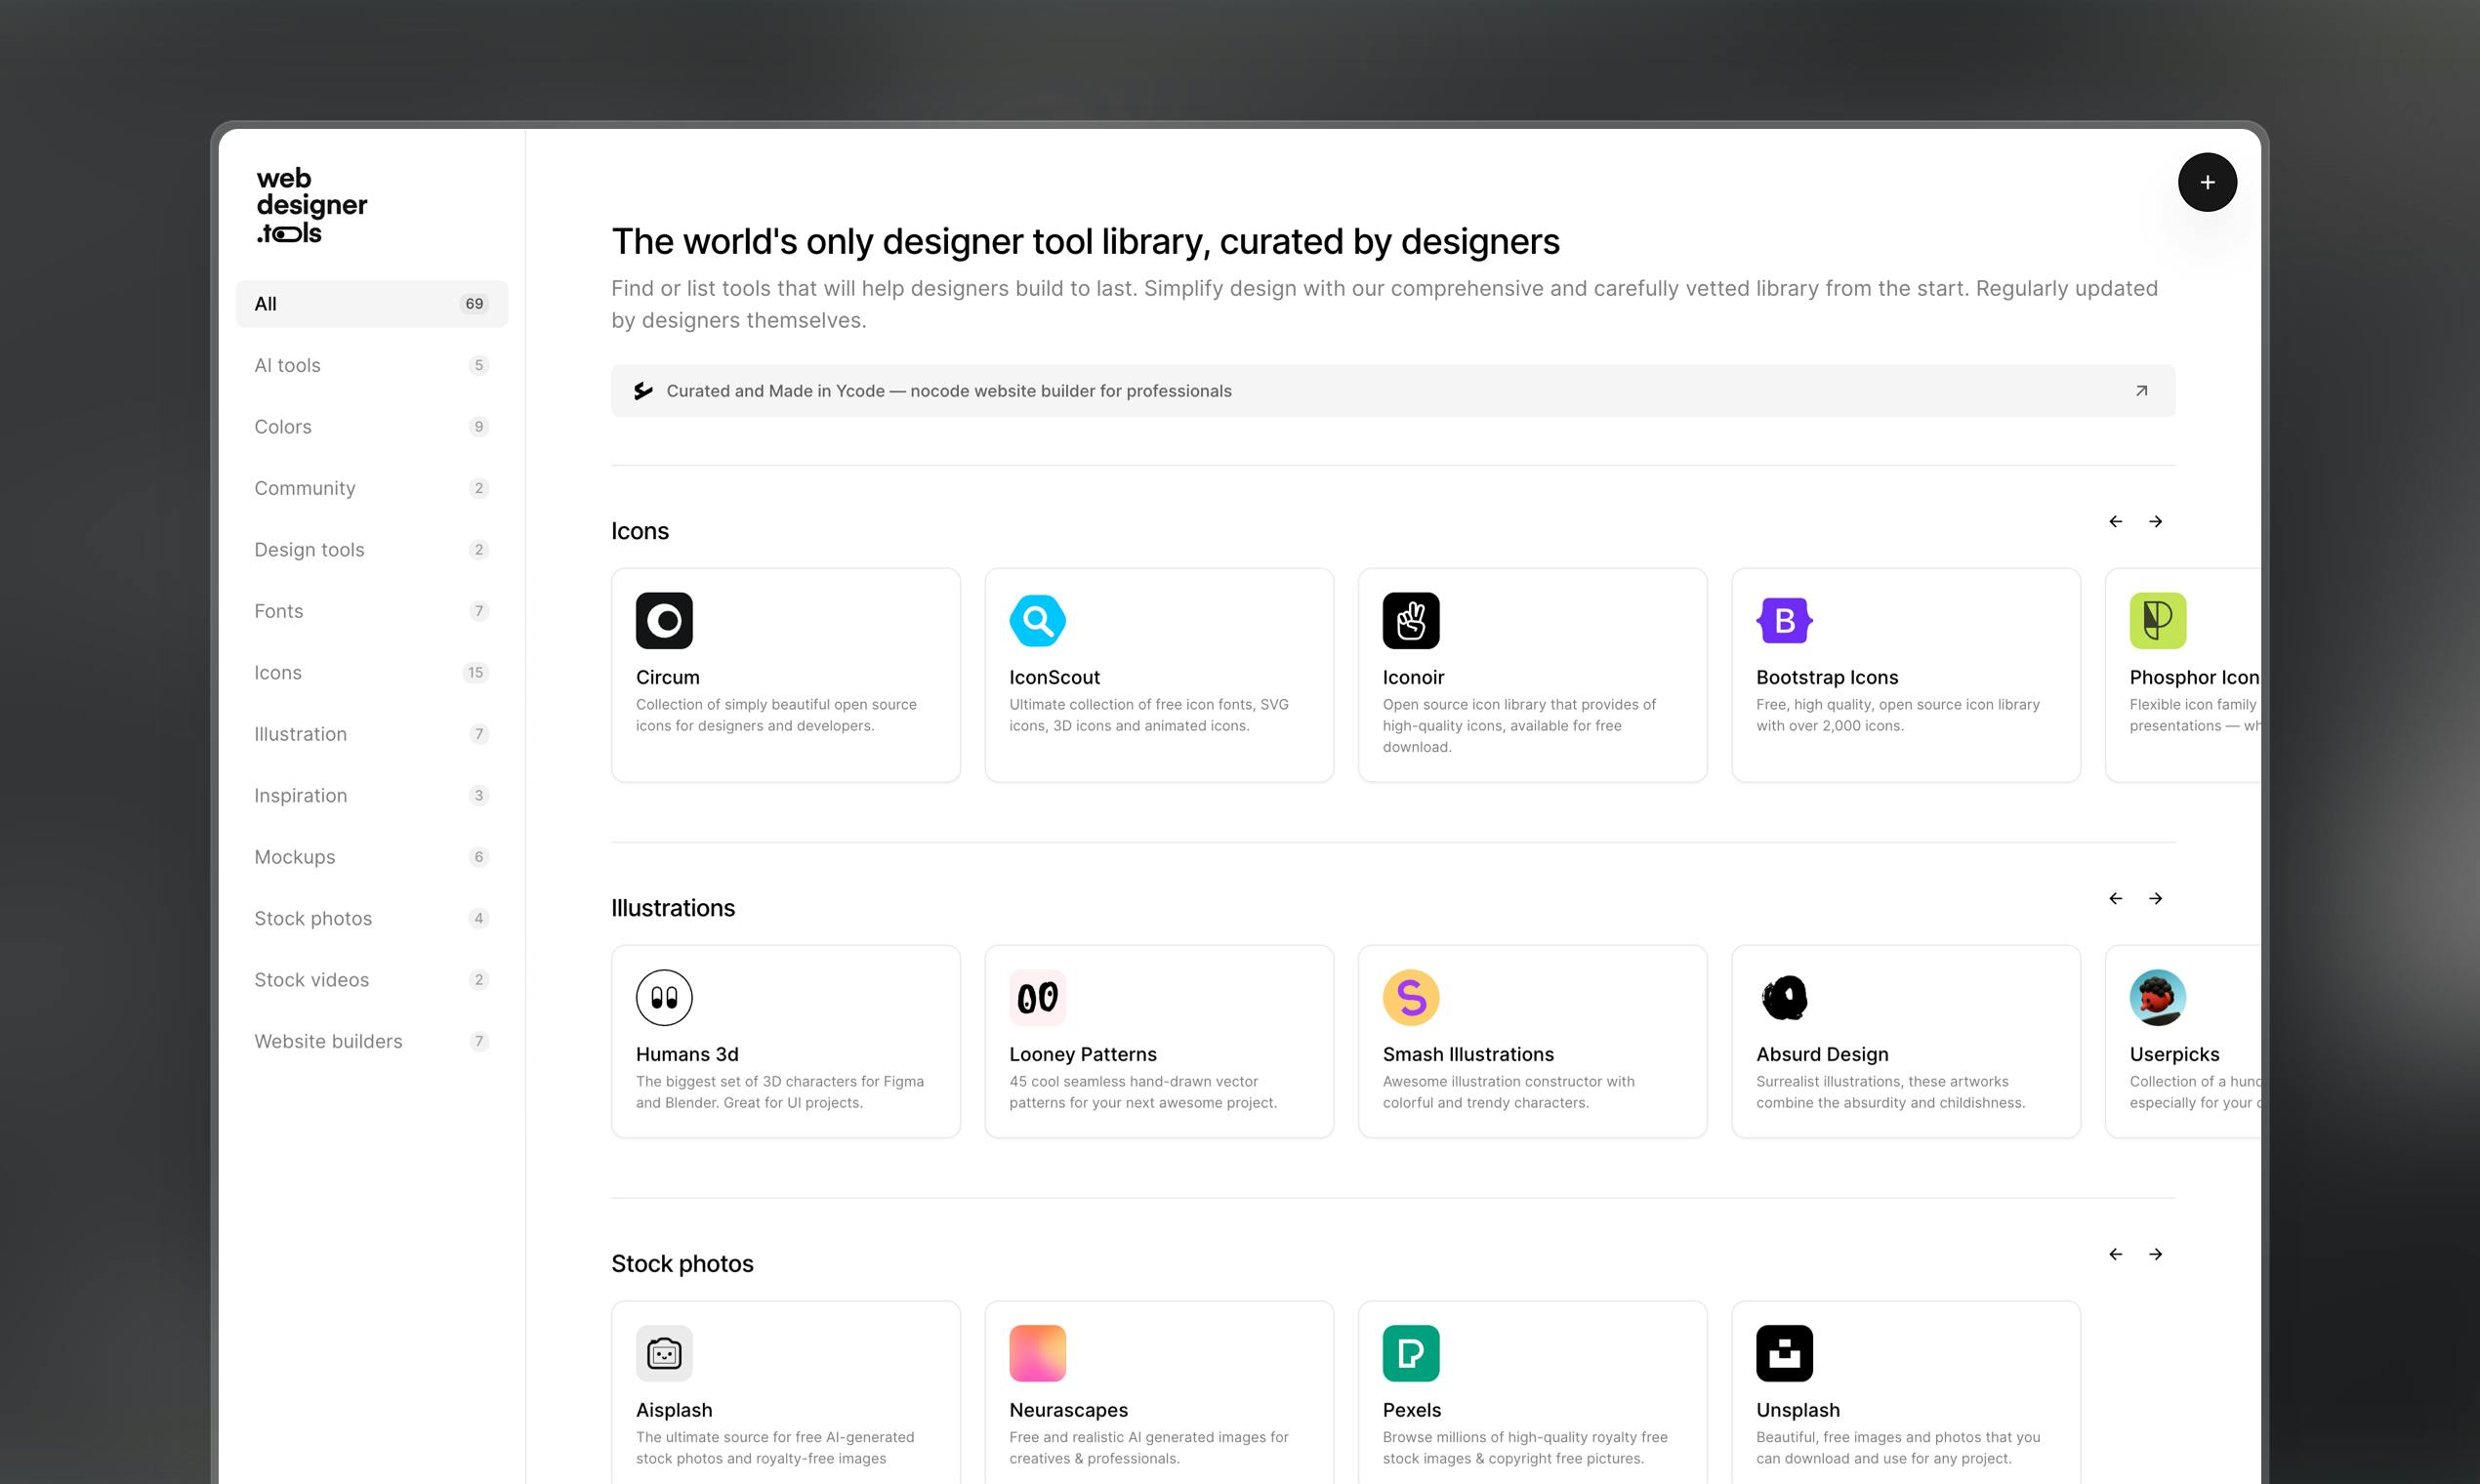Filter by Mockups category
The image size is (2480, 1484).
[371, 857]
